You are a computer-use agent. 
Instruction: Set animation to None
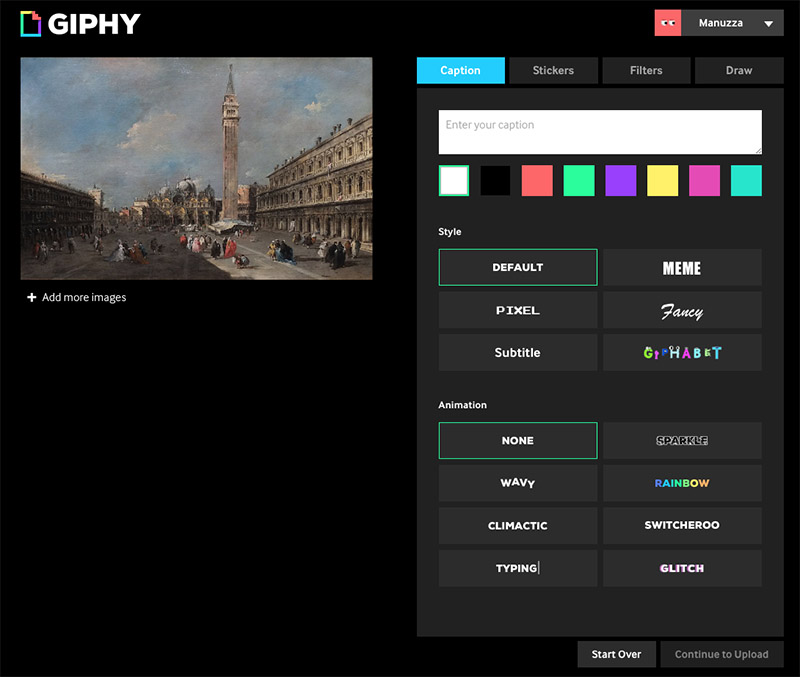point(518,441)
